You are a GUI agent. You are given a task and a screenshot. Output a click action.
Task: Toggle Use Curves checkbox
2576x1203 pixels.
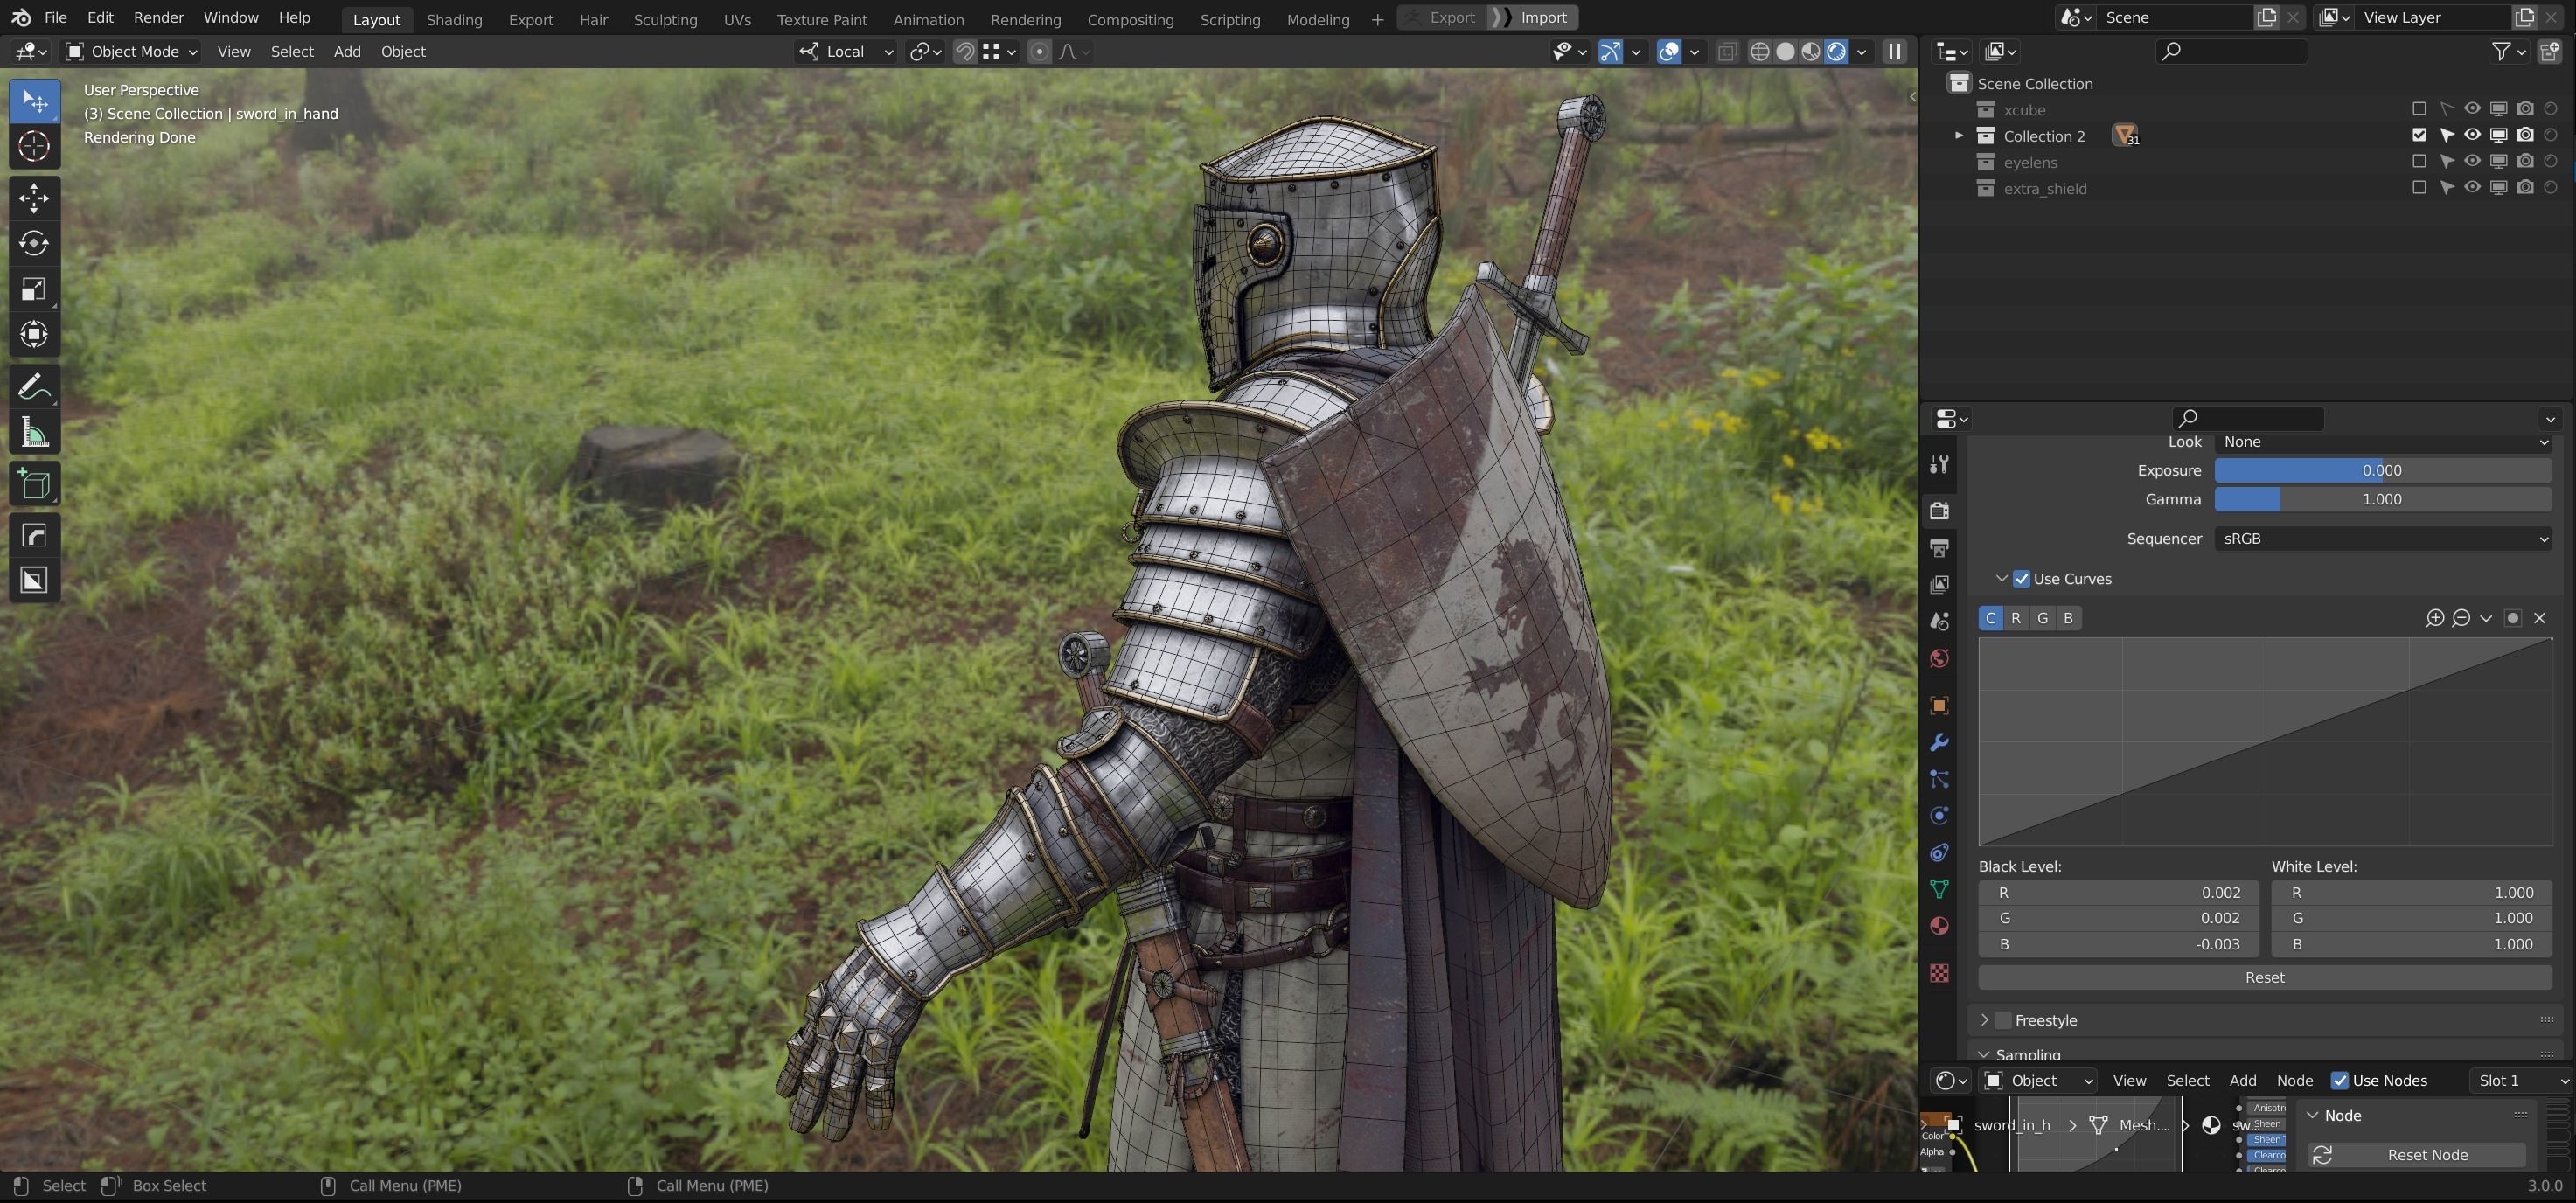[2022, 579]
